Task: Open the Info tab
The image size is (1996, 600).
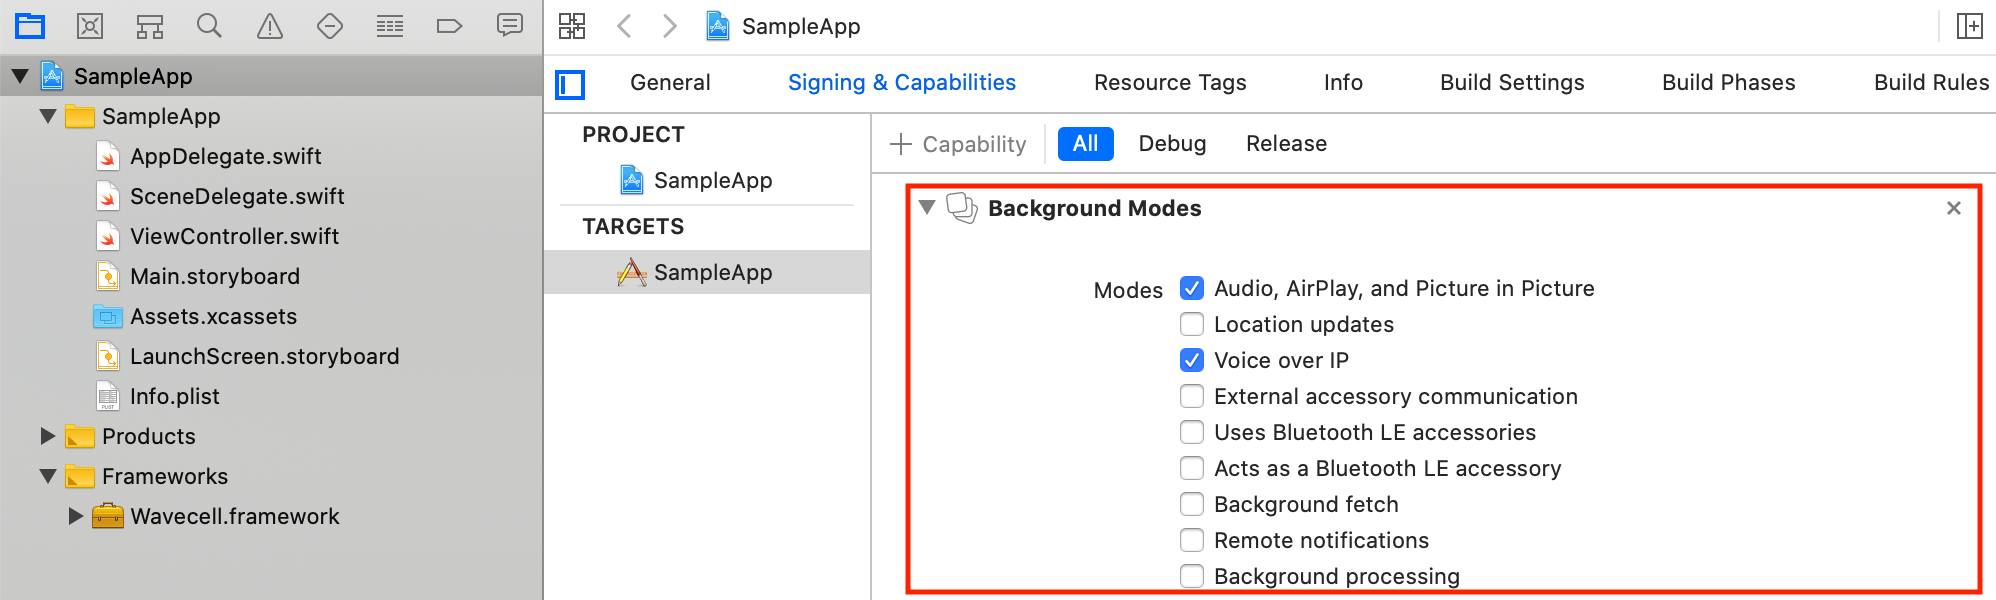Action: click(x=1343, y=83)
